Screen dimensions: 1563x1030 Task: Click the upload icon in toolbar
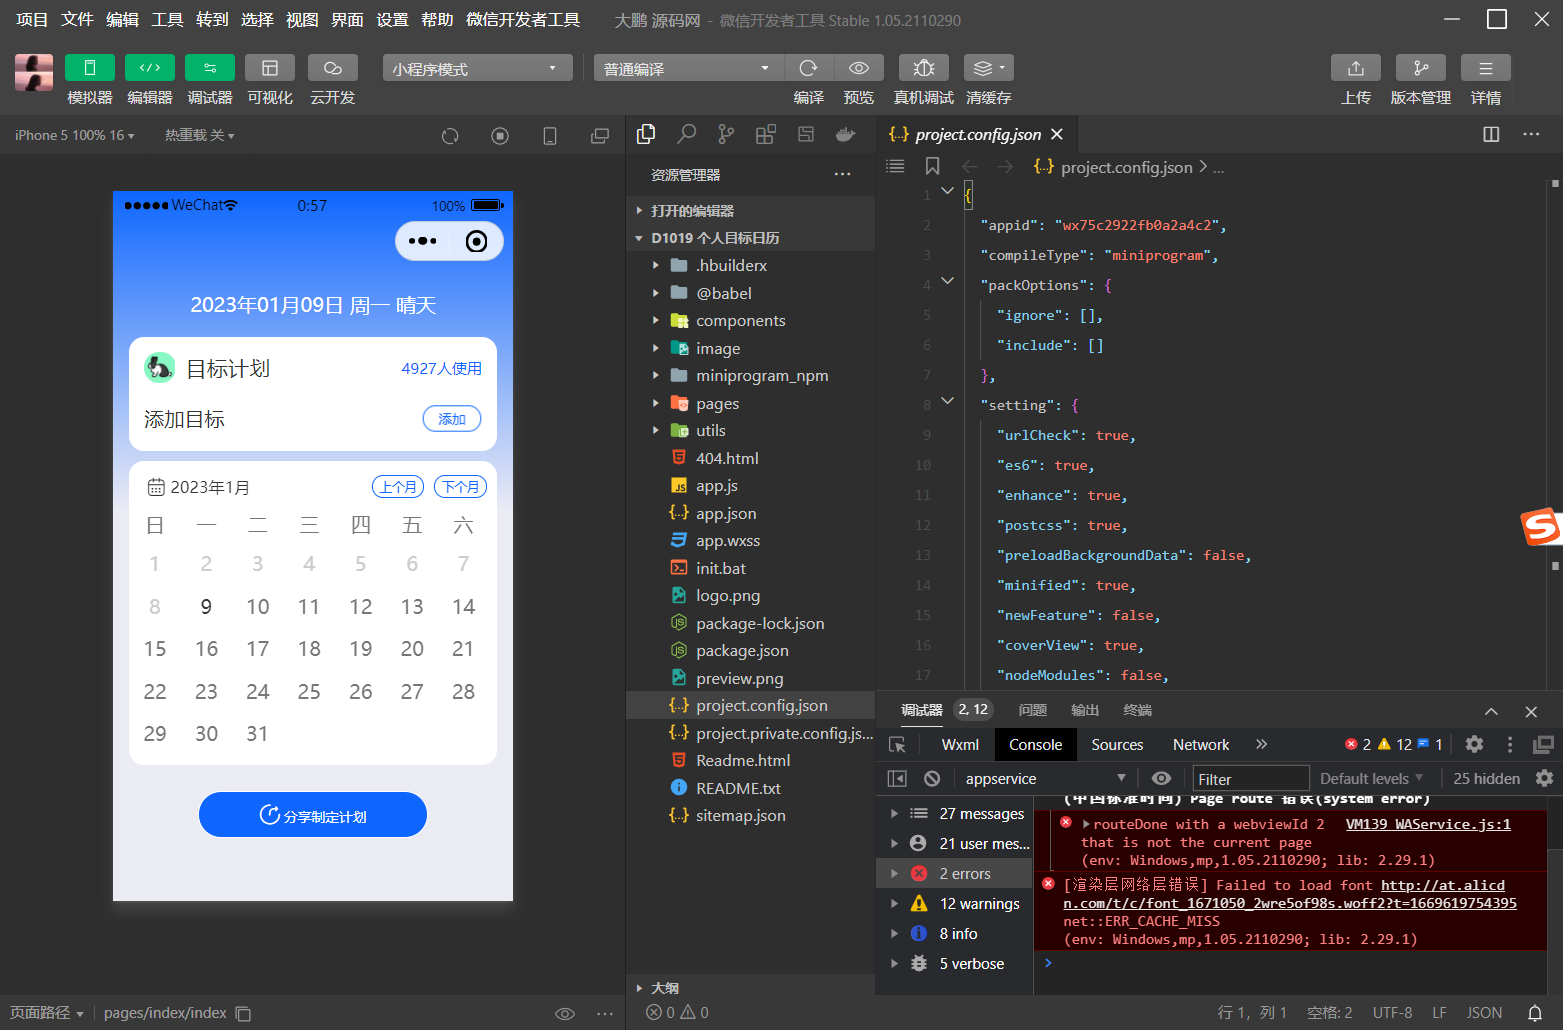tap(1355, 68)
